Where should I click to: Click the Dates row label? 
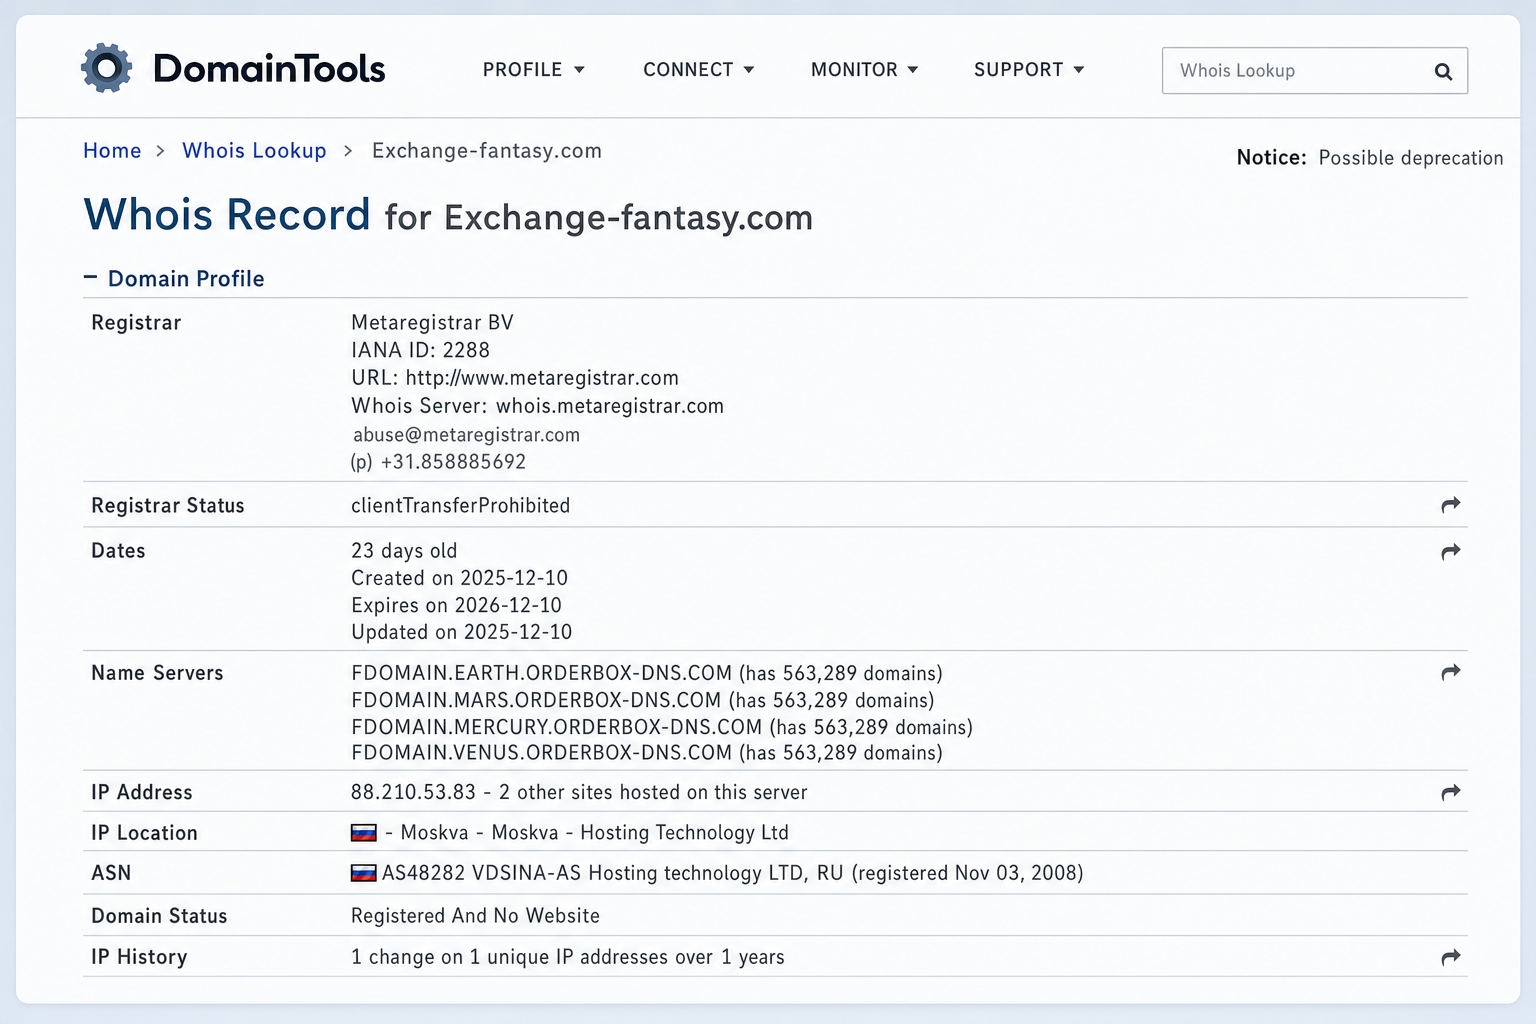click(x=118, y=551)
